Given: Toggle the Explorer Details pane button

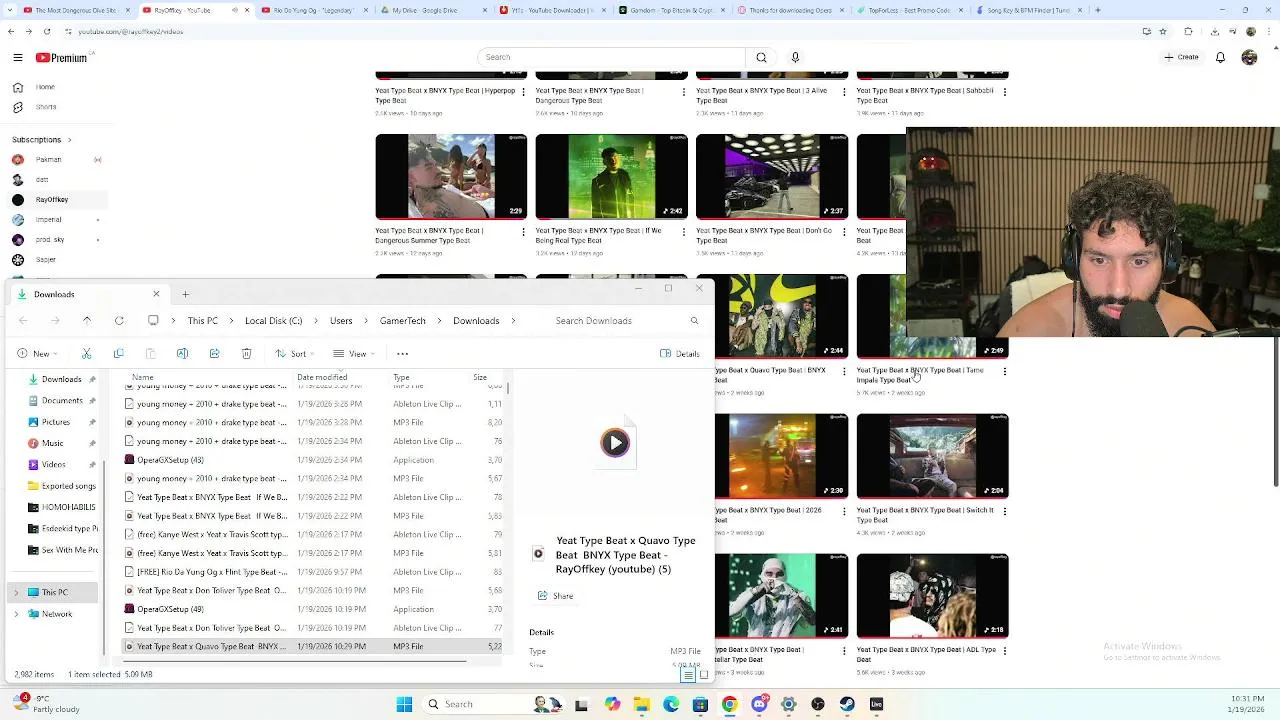Looking at the screenshot, I should (x=680, y=354).
